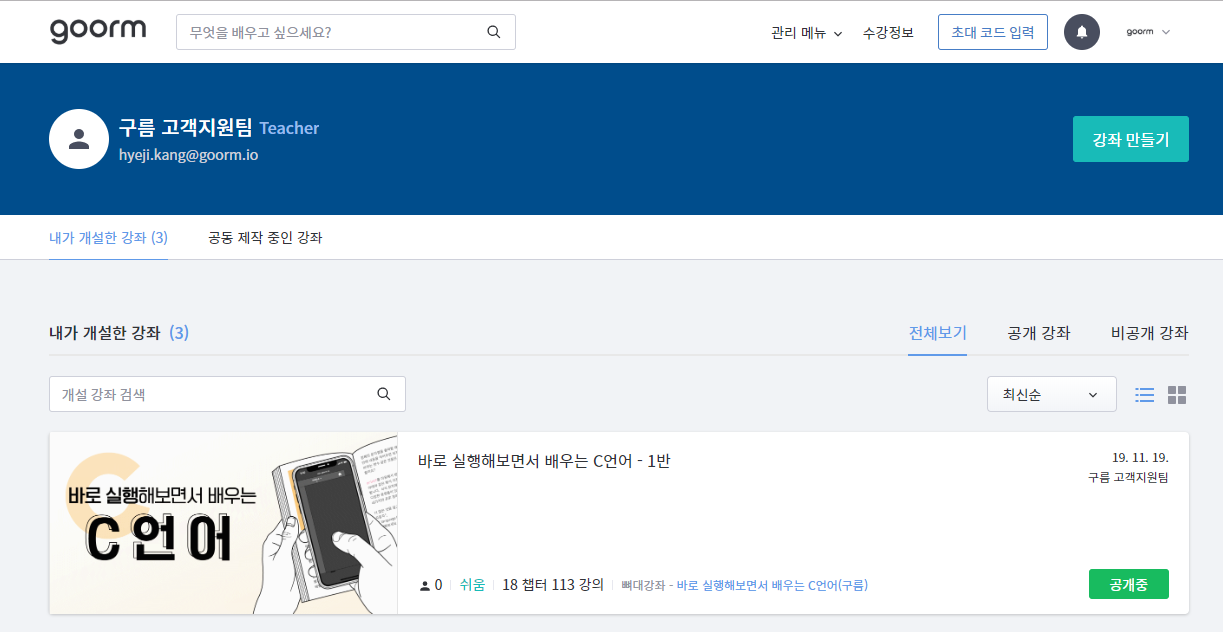
Task: Open the notifications bell
Action: [x=1082, y=32]
